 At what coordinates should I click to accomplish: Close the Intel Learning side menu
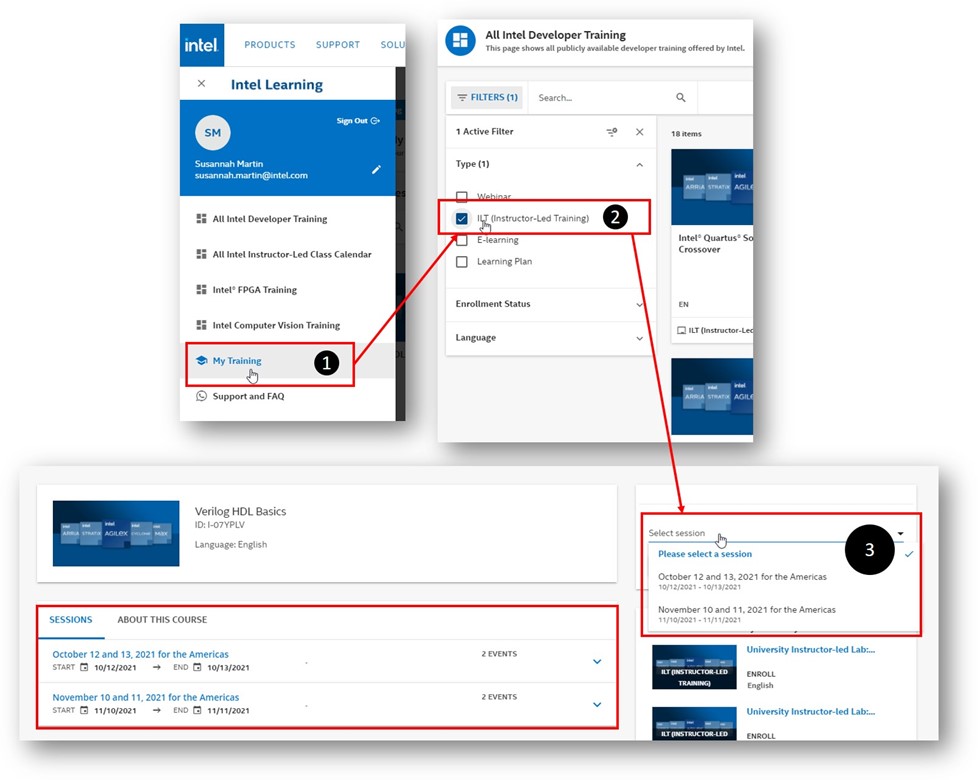(201, 84)
